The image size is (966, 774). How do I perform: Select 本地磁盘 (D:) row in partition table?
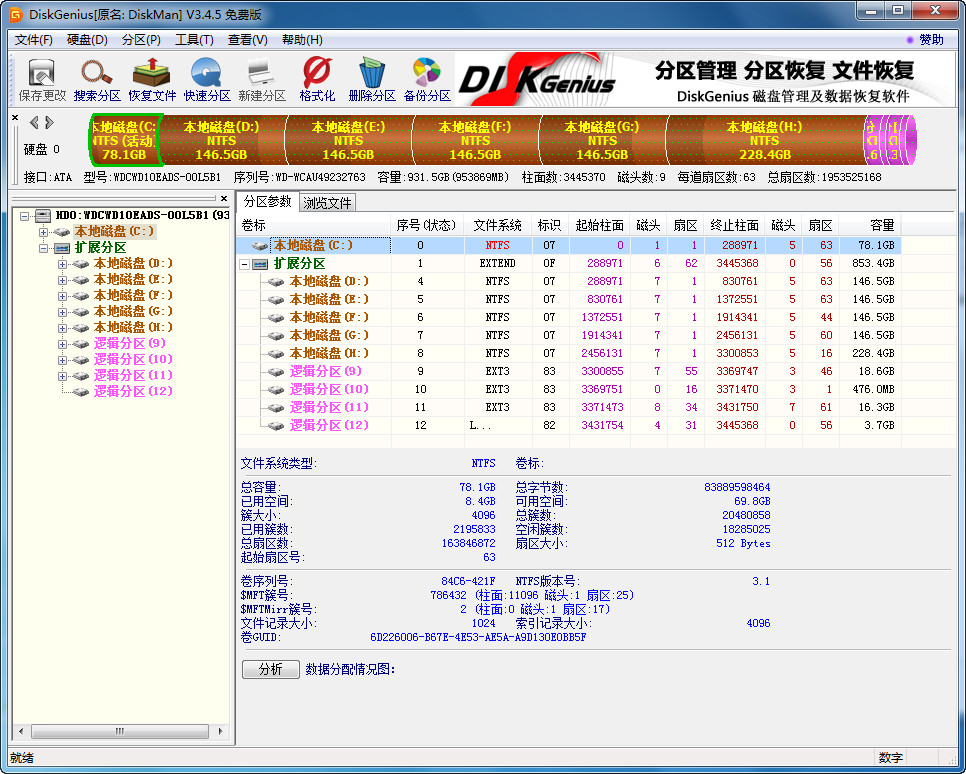point(569,282)
